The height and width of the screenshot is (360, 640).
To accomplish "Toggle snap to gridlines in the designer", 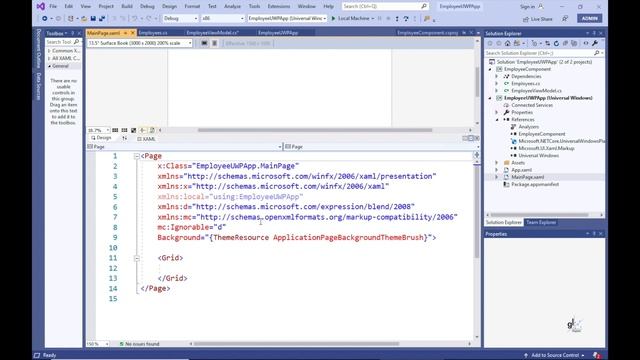I will pos(124,130).
